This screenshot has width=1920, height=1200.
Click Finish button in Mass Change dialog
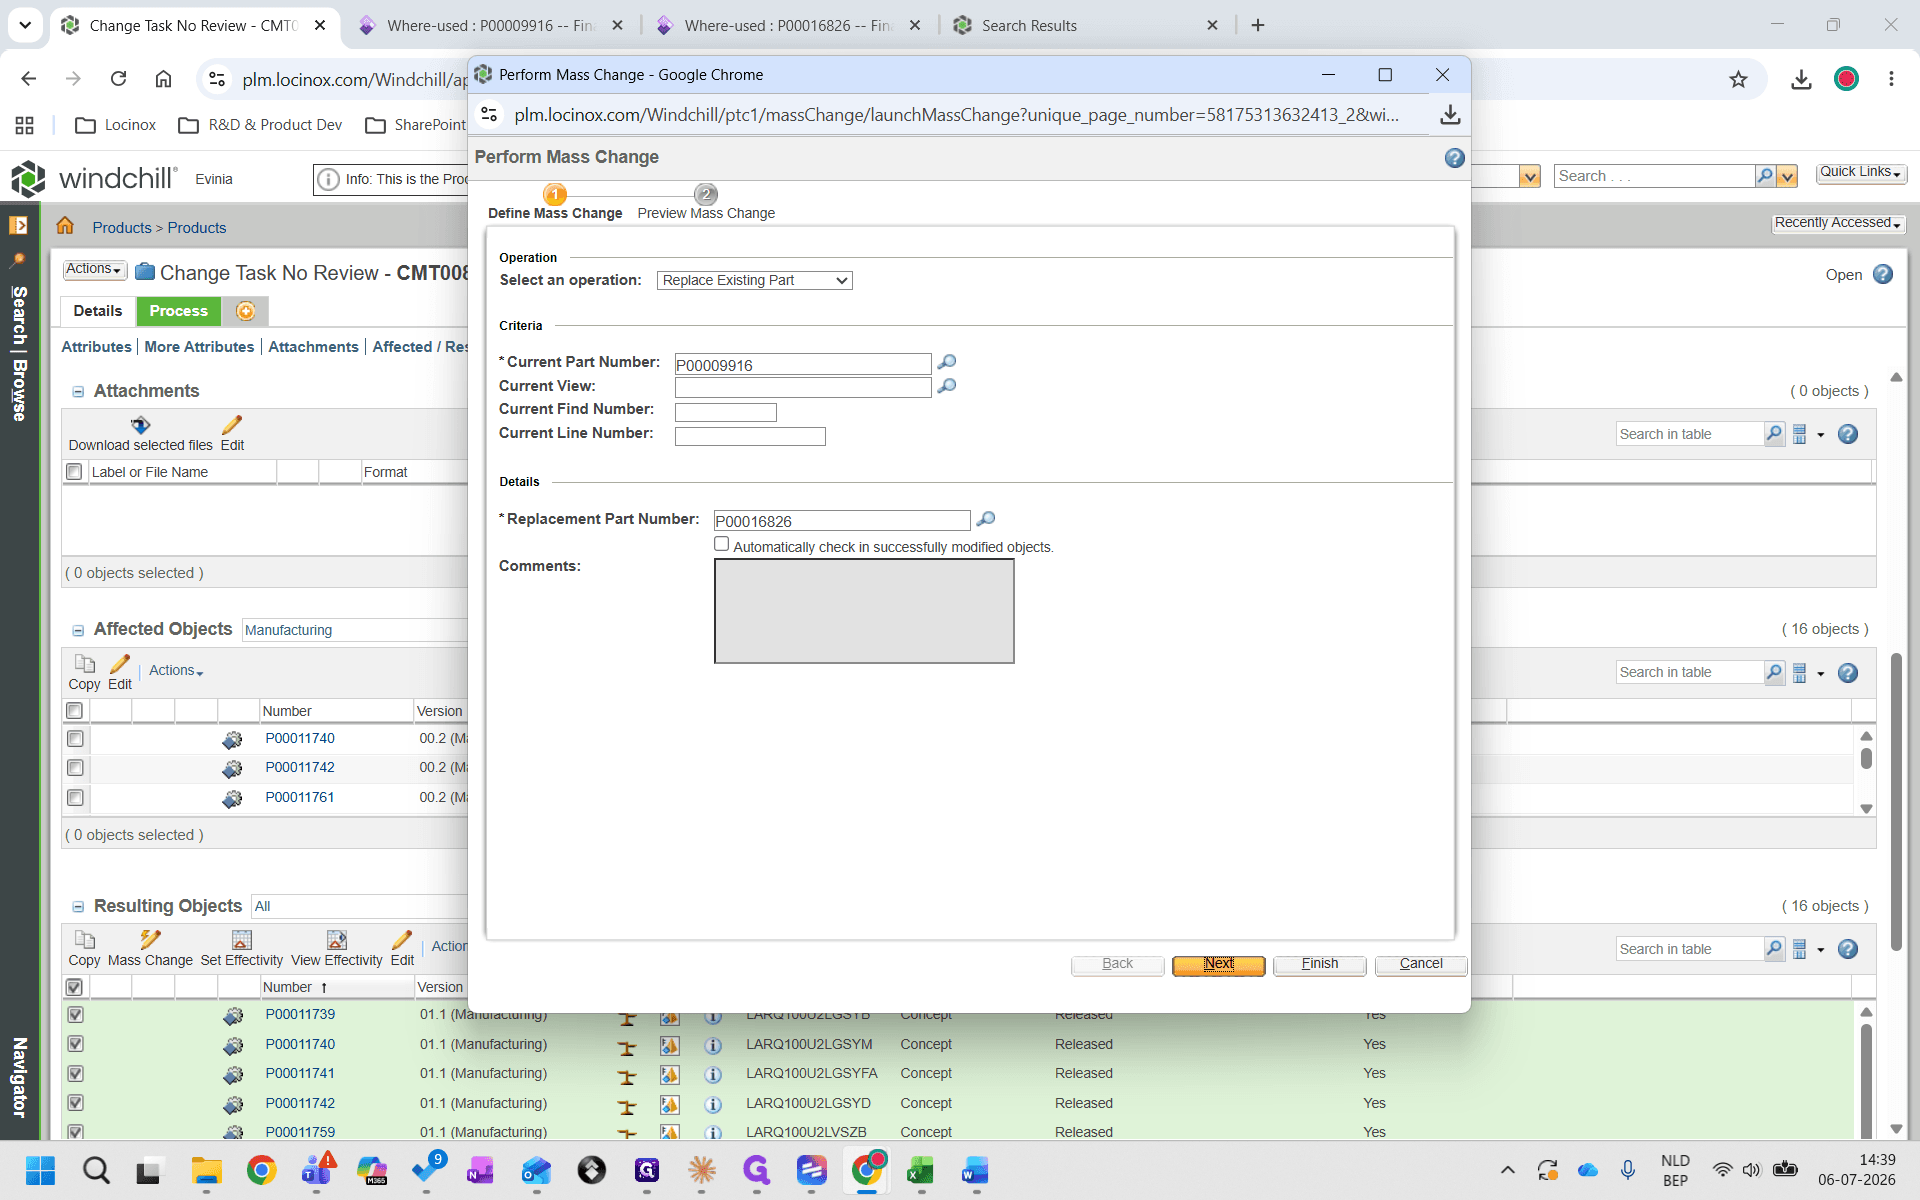click(1320, 964)
